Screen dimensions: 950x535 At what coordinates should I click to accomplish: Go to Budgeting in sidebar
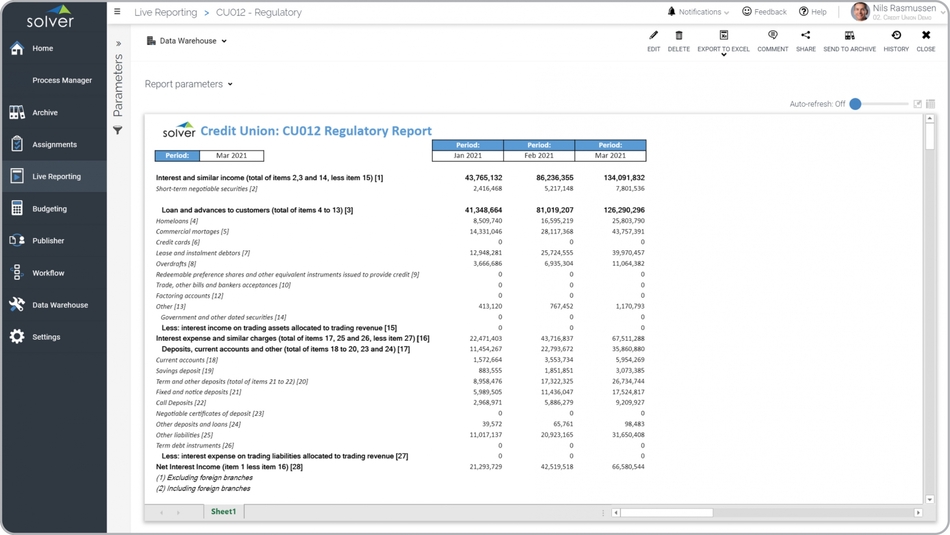[49, 209]
